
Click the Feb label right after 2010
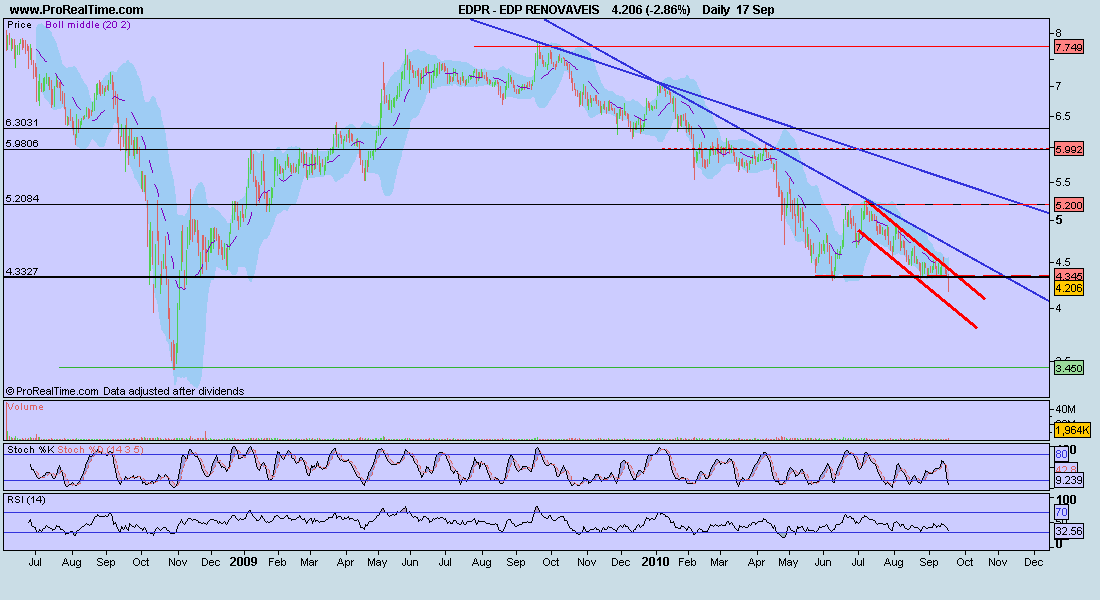pyautogui.click(x=688, y=562)
